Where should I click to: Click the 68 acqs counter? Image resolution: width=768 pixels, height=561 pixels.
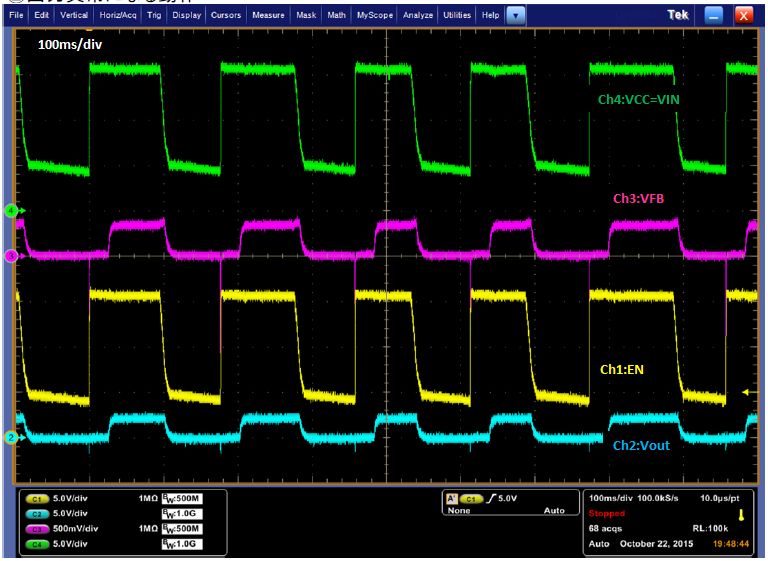[605, 529]
